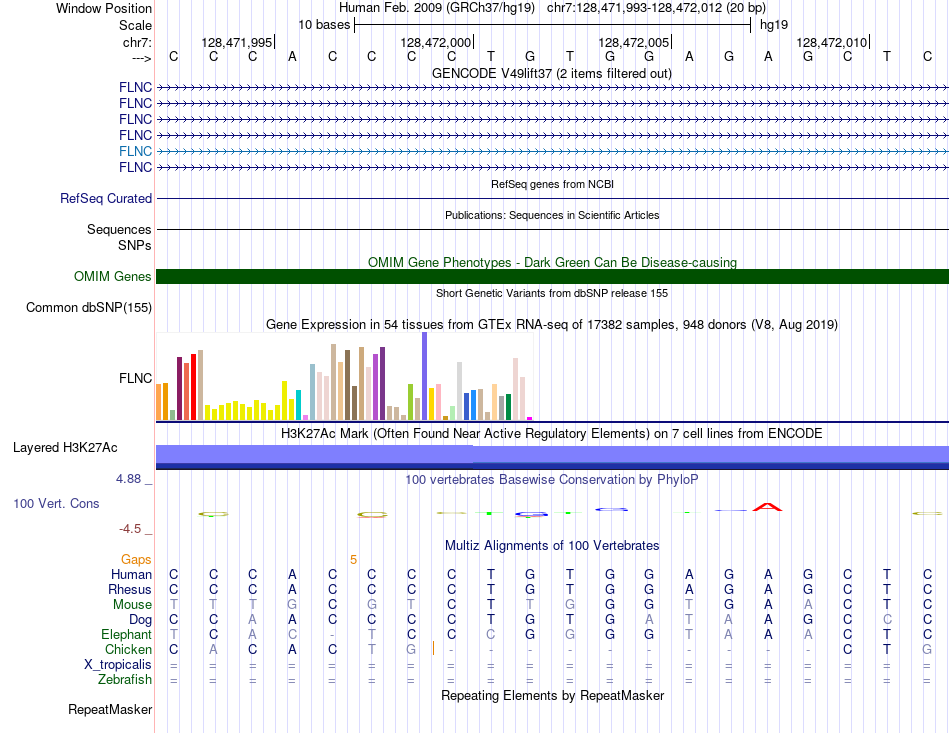The width and height of the screenshot is (950, 733).
Task: Click the red A in PhyloP conservation track
Action: [x=768, y=507]
